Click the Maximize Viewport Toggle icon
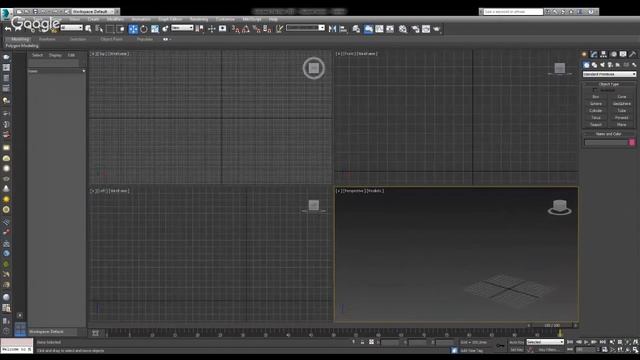 pos(636,350)
